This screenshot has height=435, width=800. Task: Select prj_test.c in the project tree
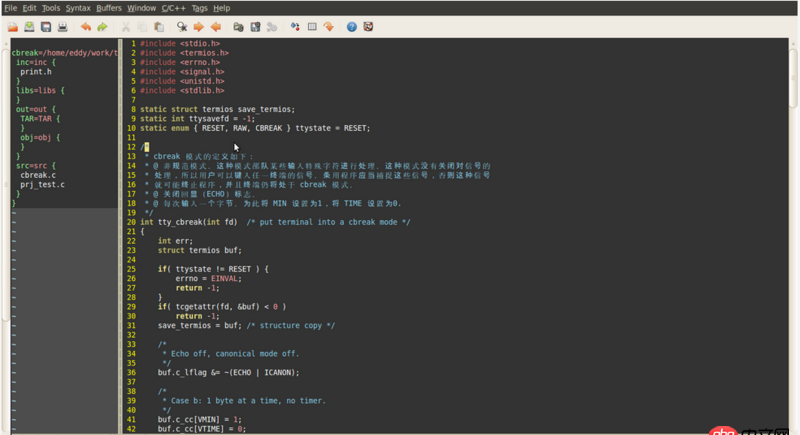point(42,185)
